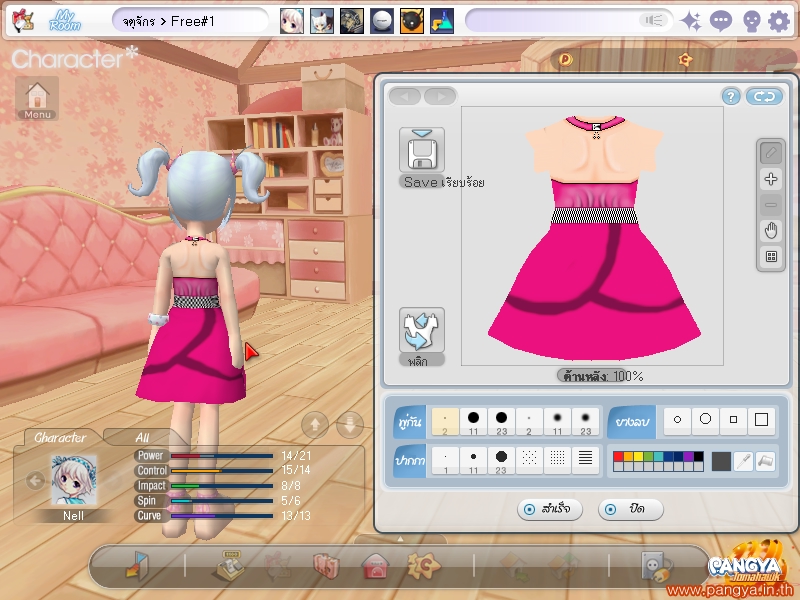Zoom out with the minus tool
This screenshot has height=600, width=800.
[x=771, y=205]
